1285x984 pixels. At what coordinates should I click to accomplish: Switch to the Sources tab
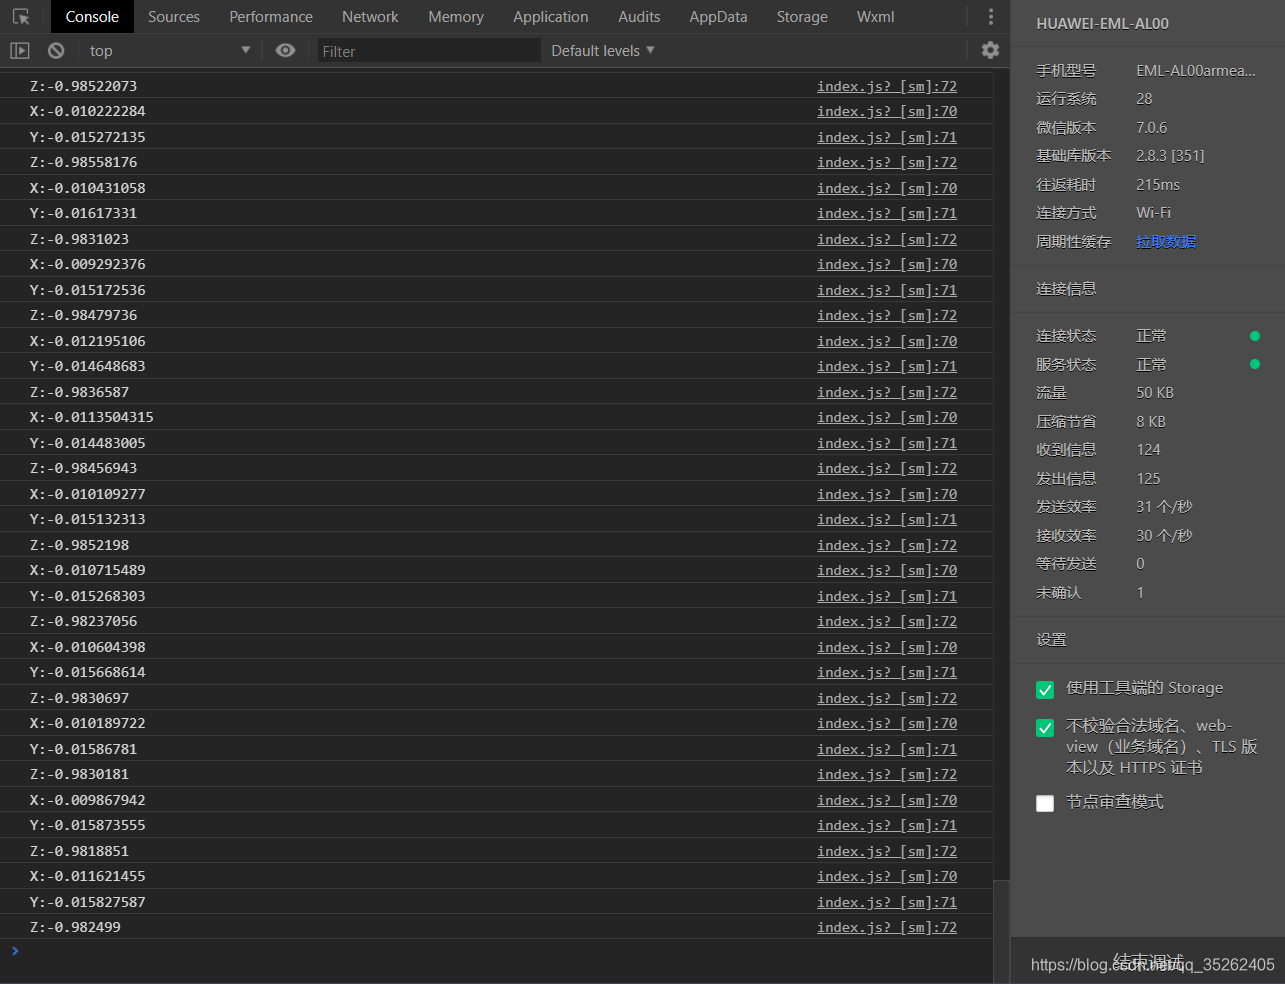174,17
